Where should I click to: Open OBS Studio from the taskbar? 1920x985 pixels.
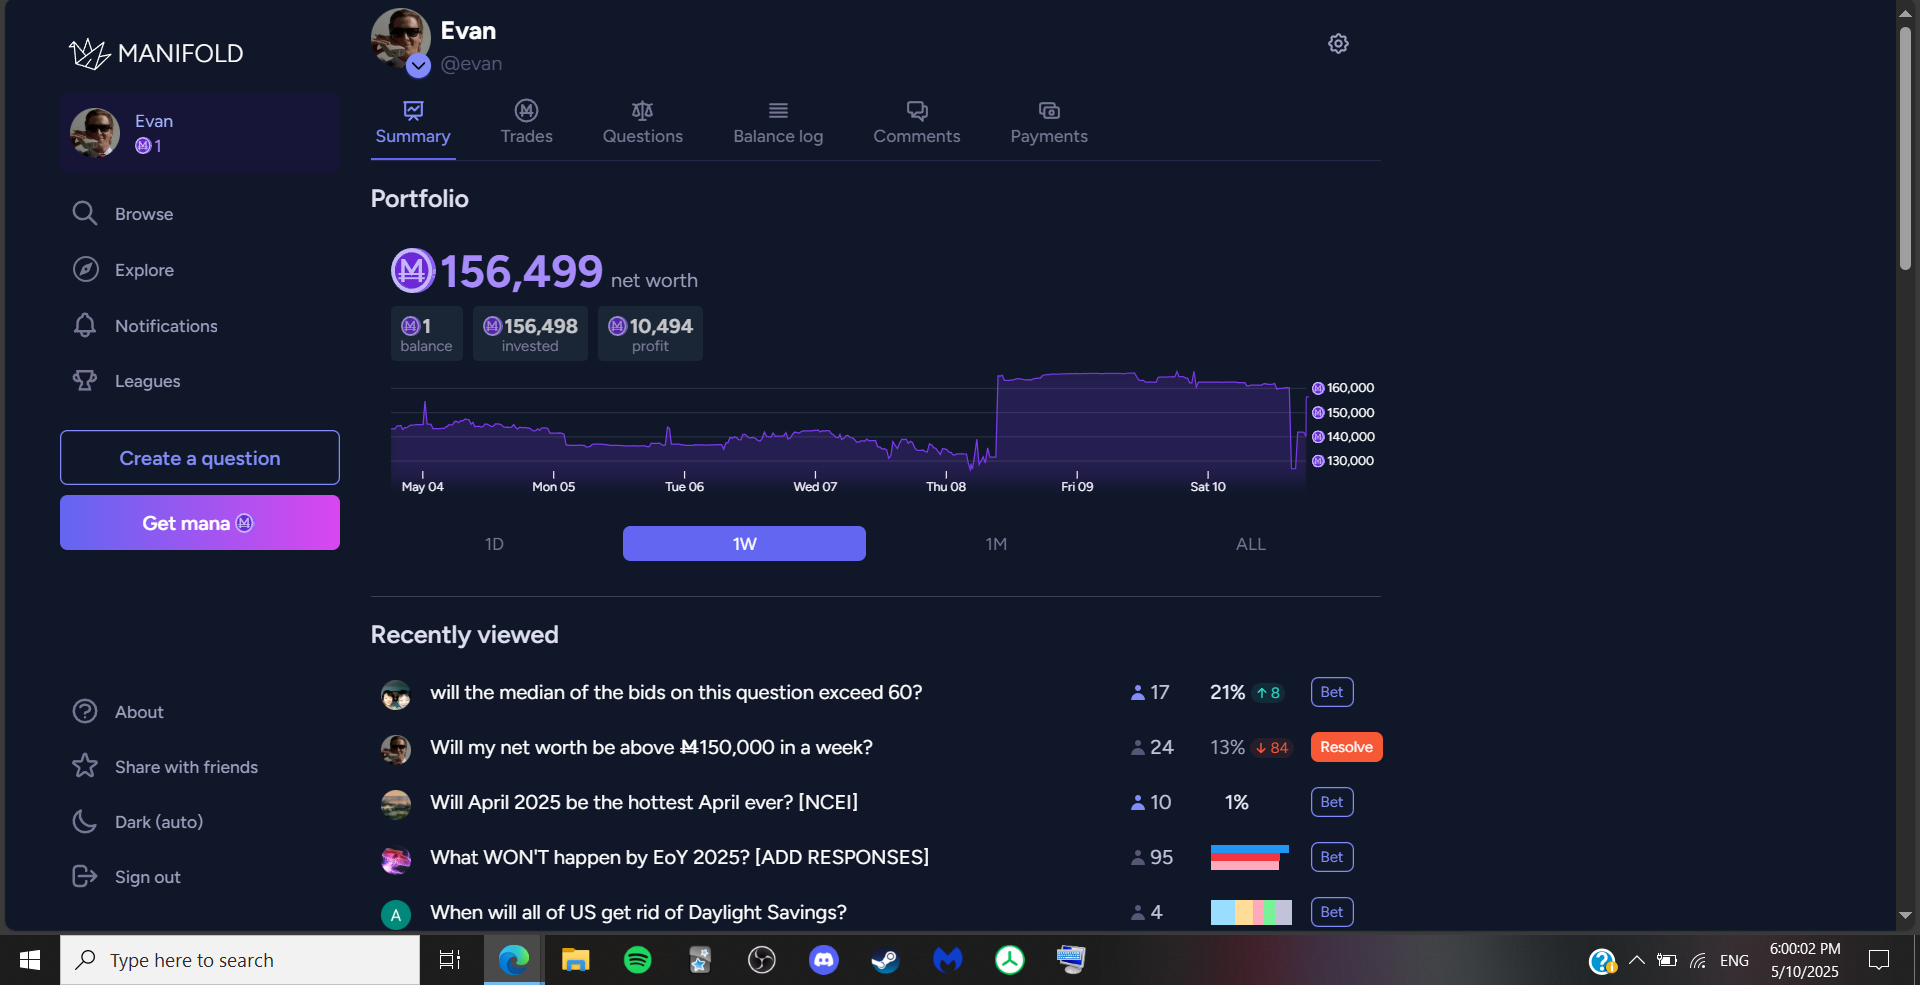point(761,960)
